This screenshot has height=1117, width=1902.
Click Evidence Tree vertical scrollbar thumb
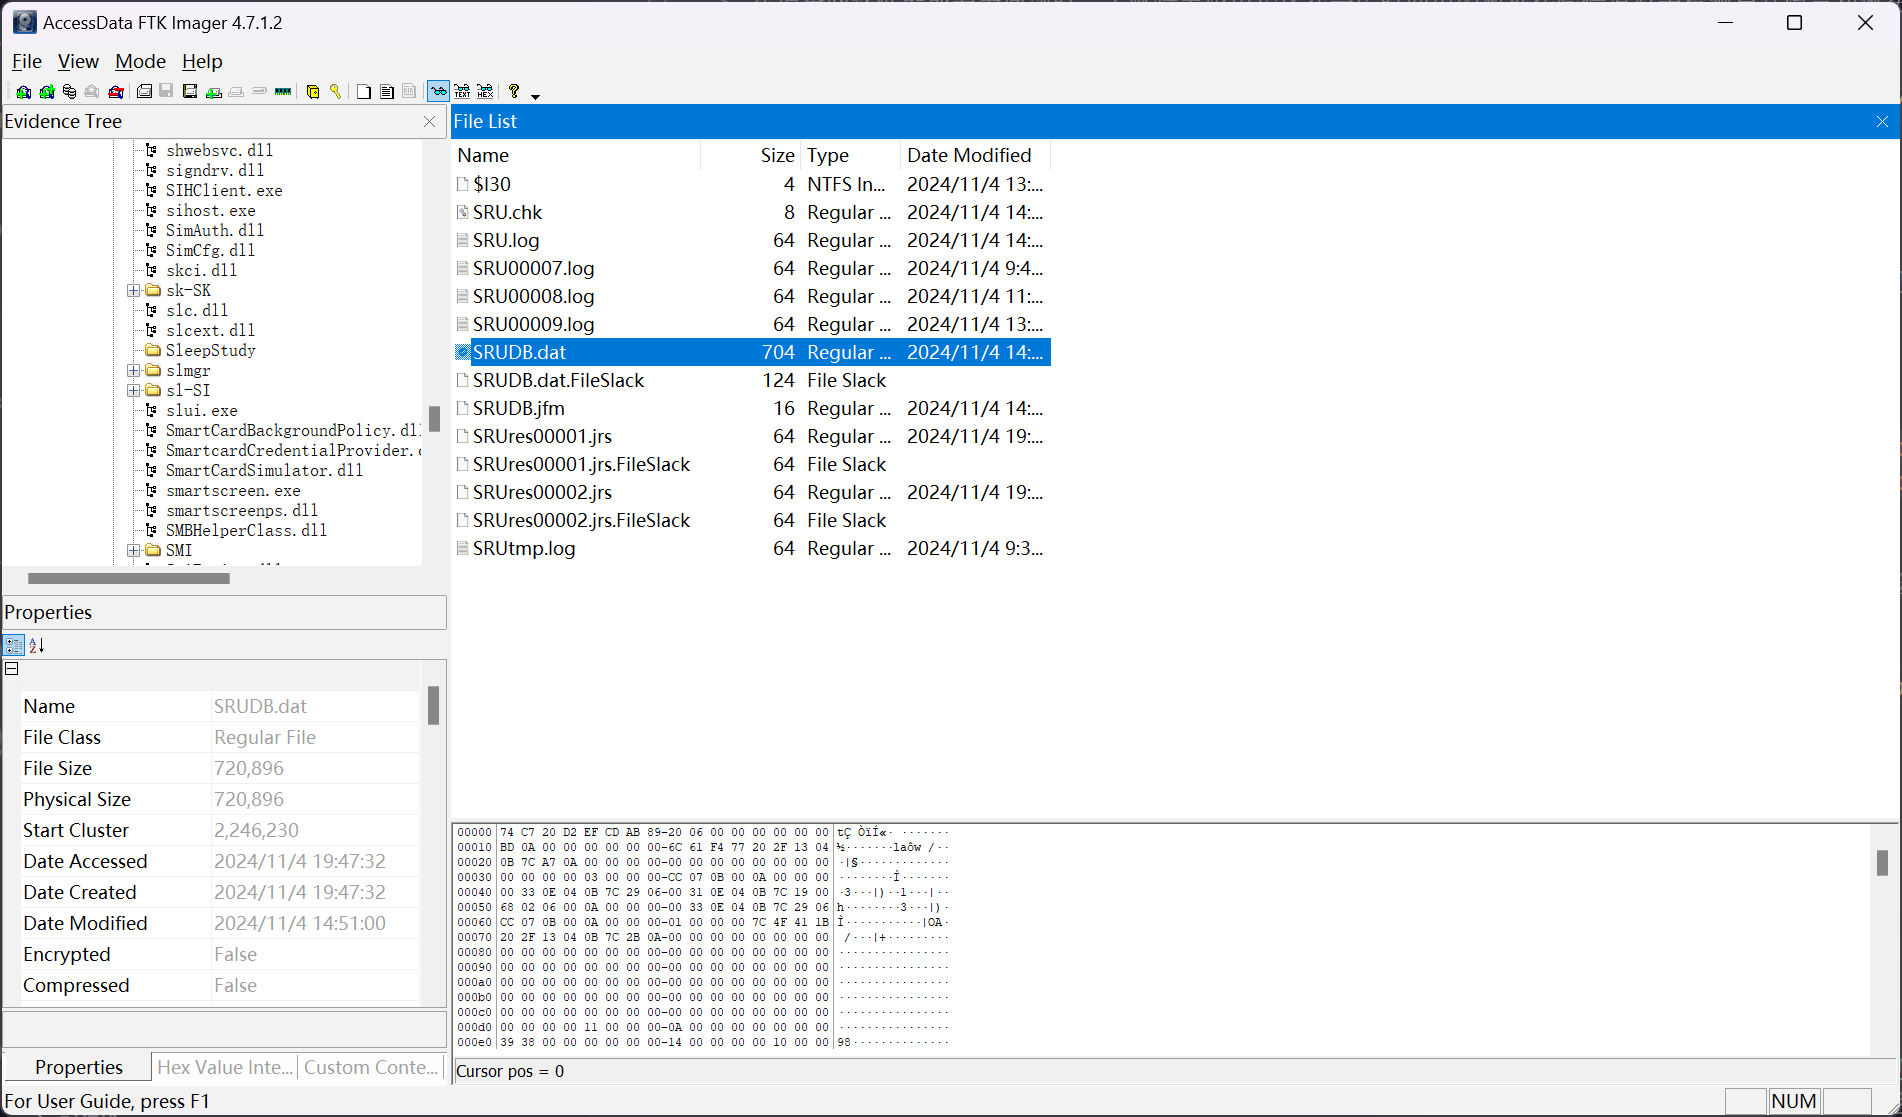(434, 418)
